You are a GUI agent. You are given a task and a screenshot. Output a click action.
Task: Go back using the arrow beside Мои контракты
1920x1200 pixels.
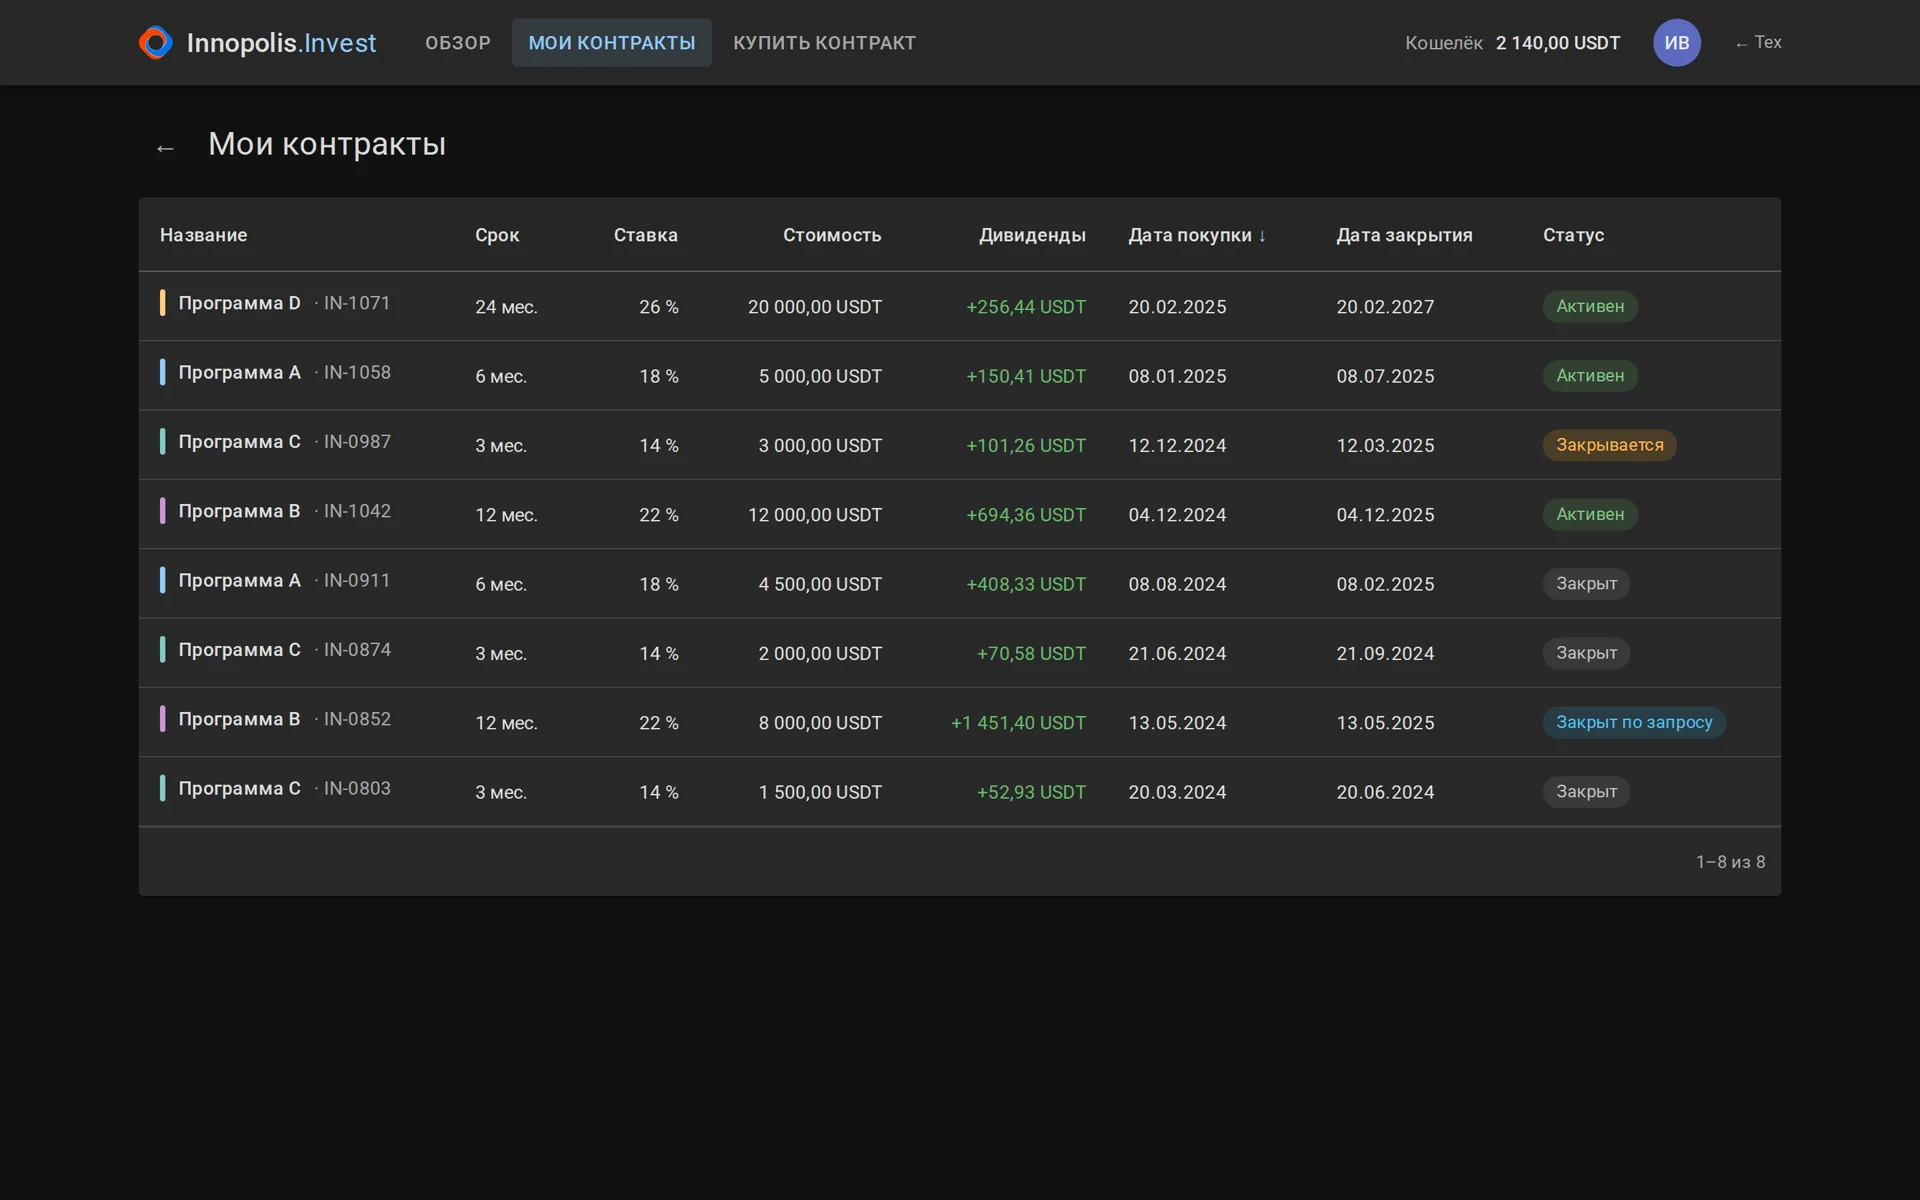(165, 149)
